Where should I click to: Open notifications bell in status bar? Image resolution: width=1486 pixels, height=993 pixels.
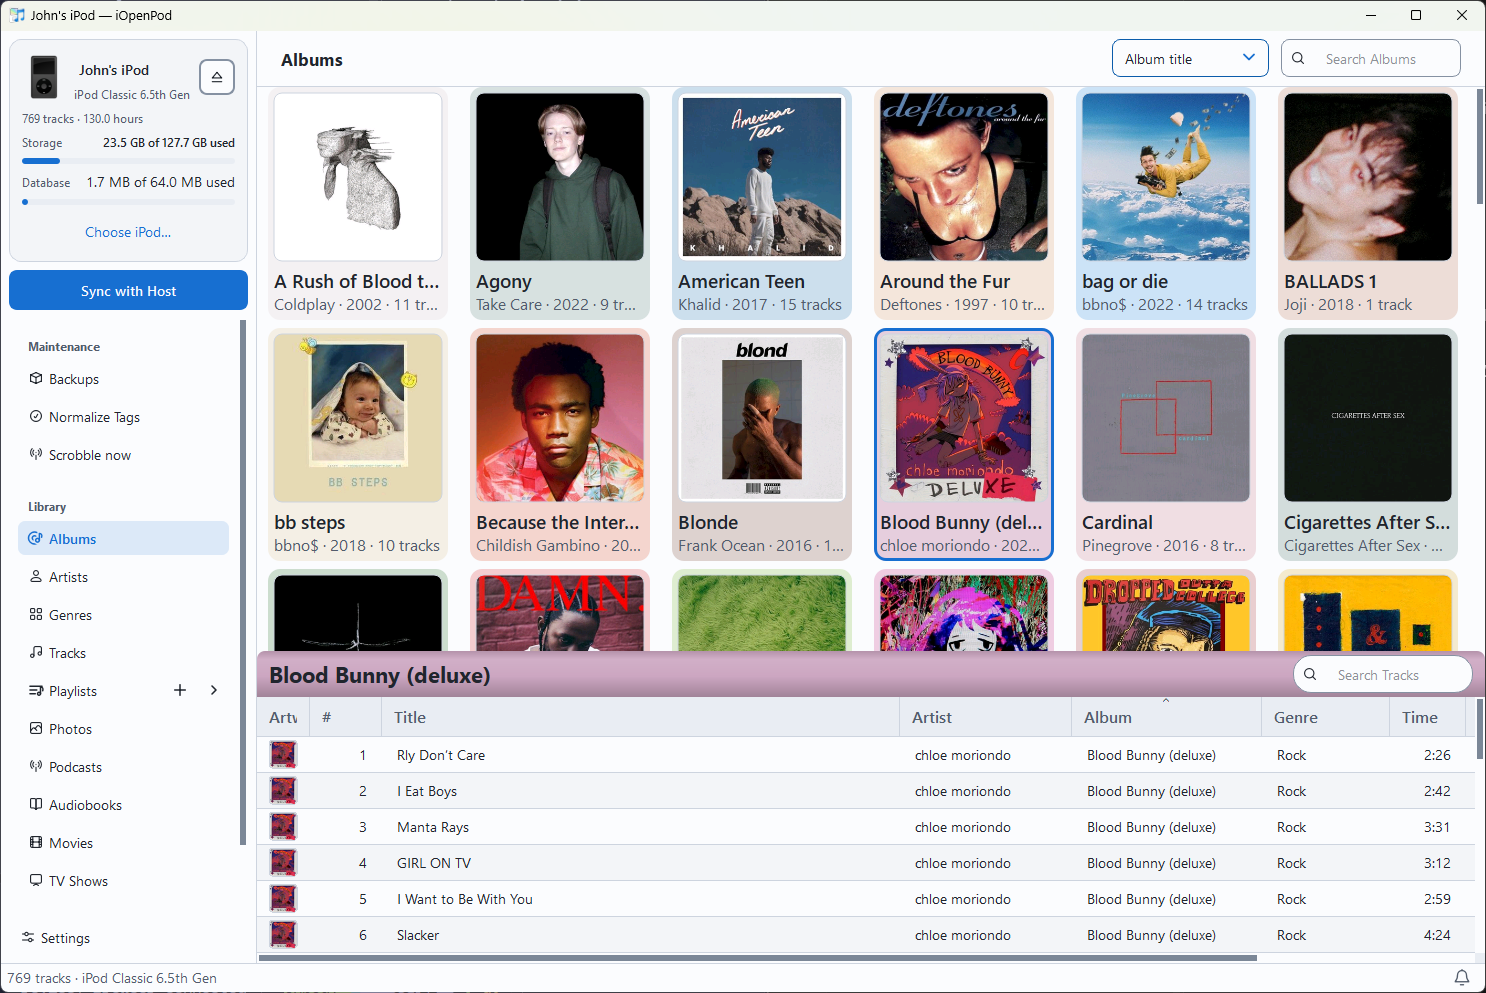click(x=1462, y=978)
